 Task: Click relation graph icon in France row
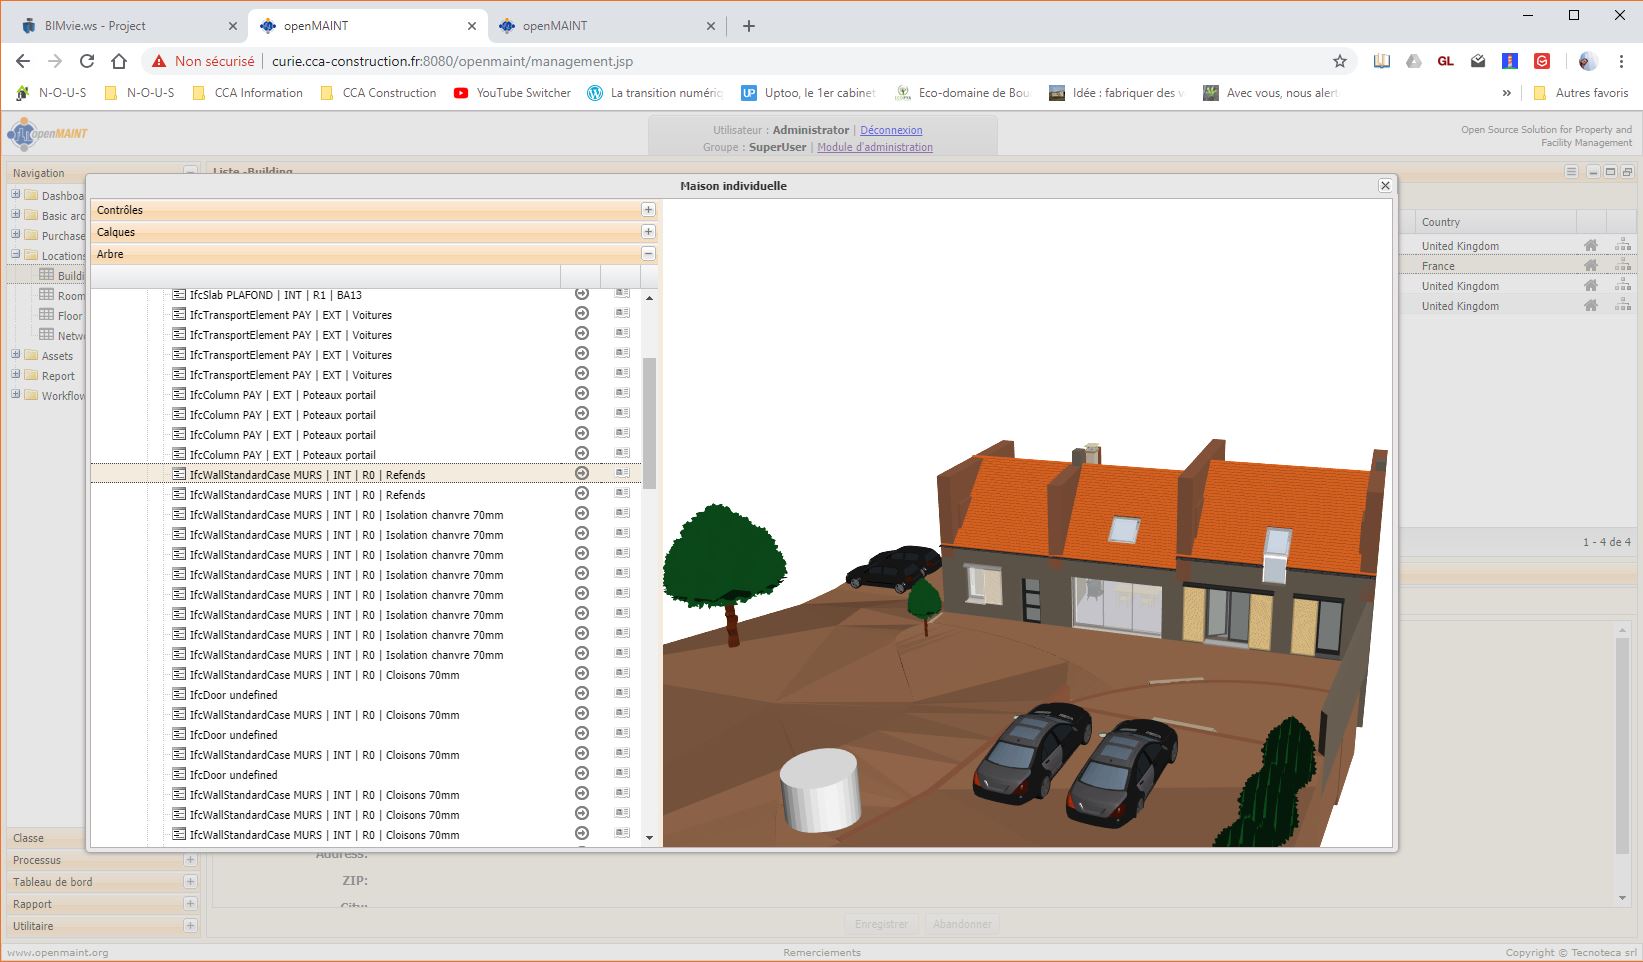click(x=1622, y=266)
